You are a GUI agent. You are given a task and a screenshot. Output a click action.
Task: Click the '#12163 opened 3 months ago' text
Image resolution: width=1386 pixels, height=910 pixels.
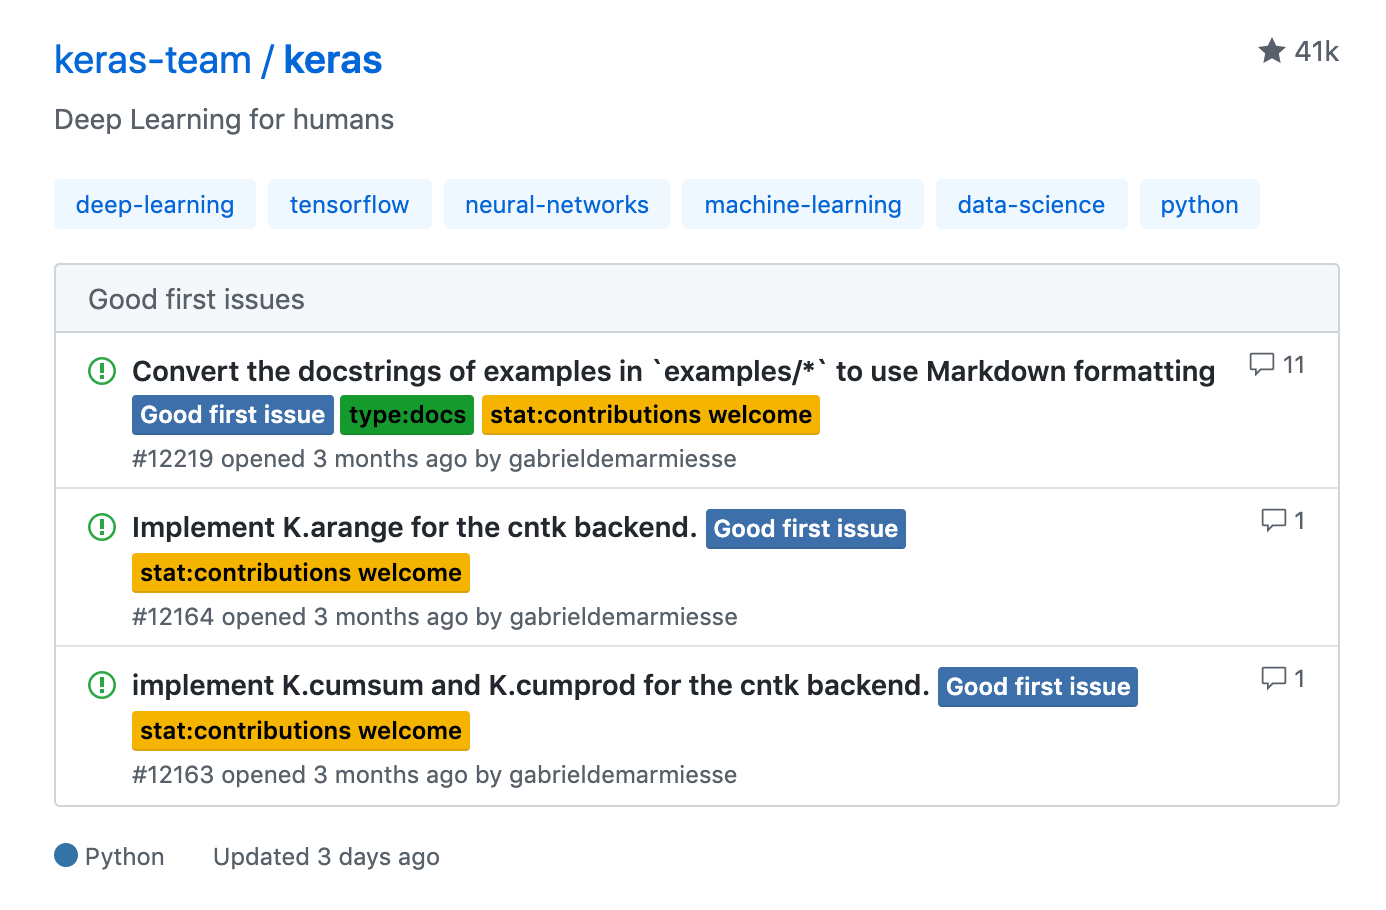(299, 775)
